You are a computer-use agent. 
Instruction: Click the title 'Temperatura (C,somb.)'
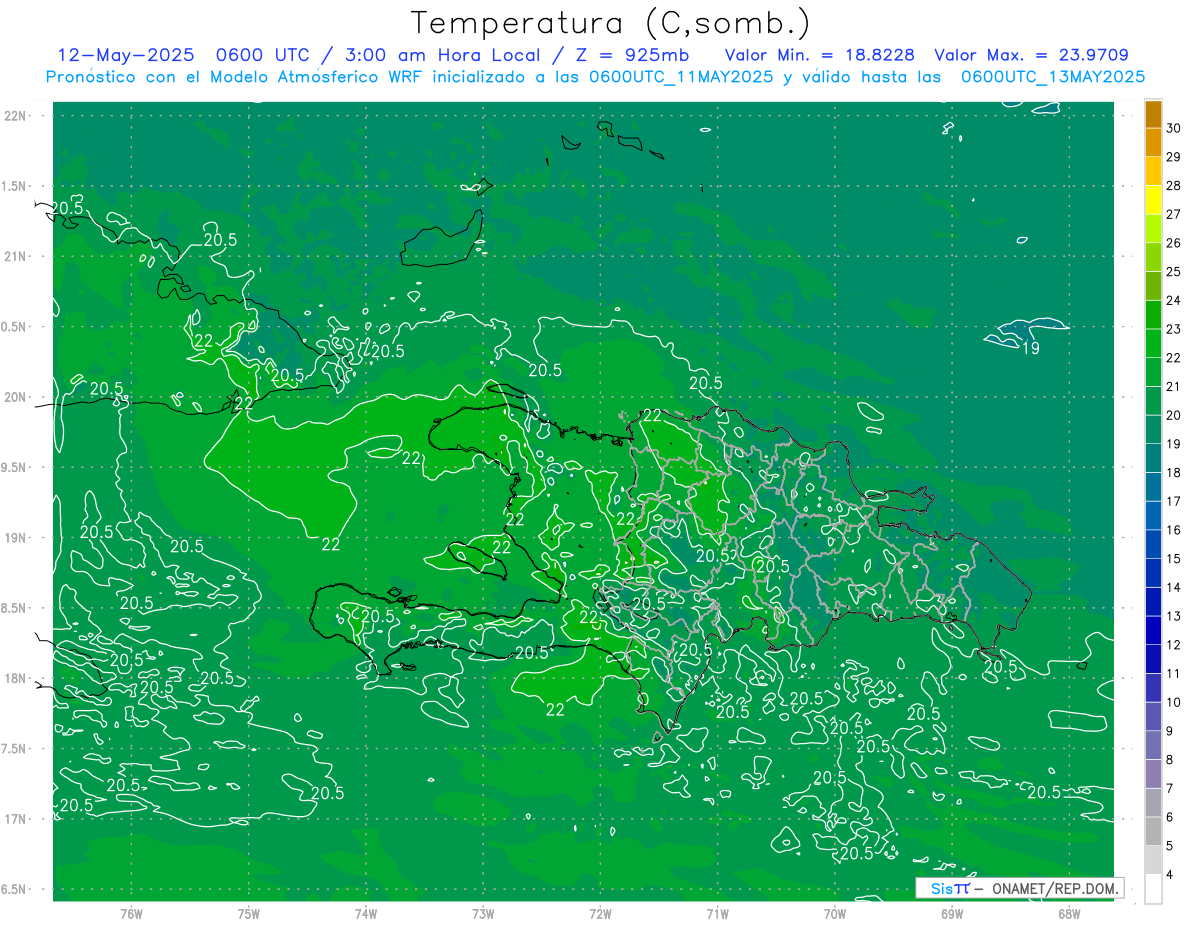[x=611, y=24]
